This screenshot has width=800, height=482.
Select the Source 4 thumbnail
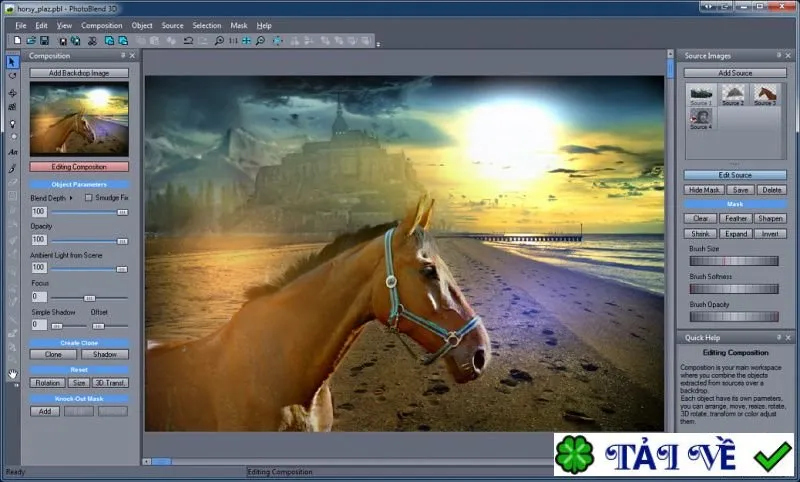(701, 118)
